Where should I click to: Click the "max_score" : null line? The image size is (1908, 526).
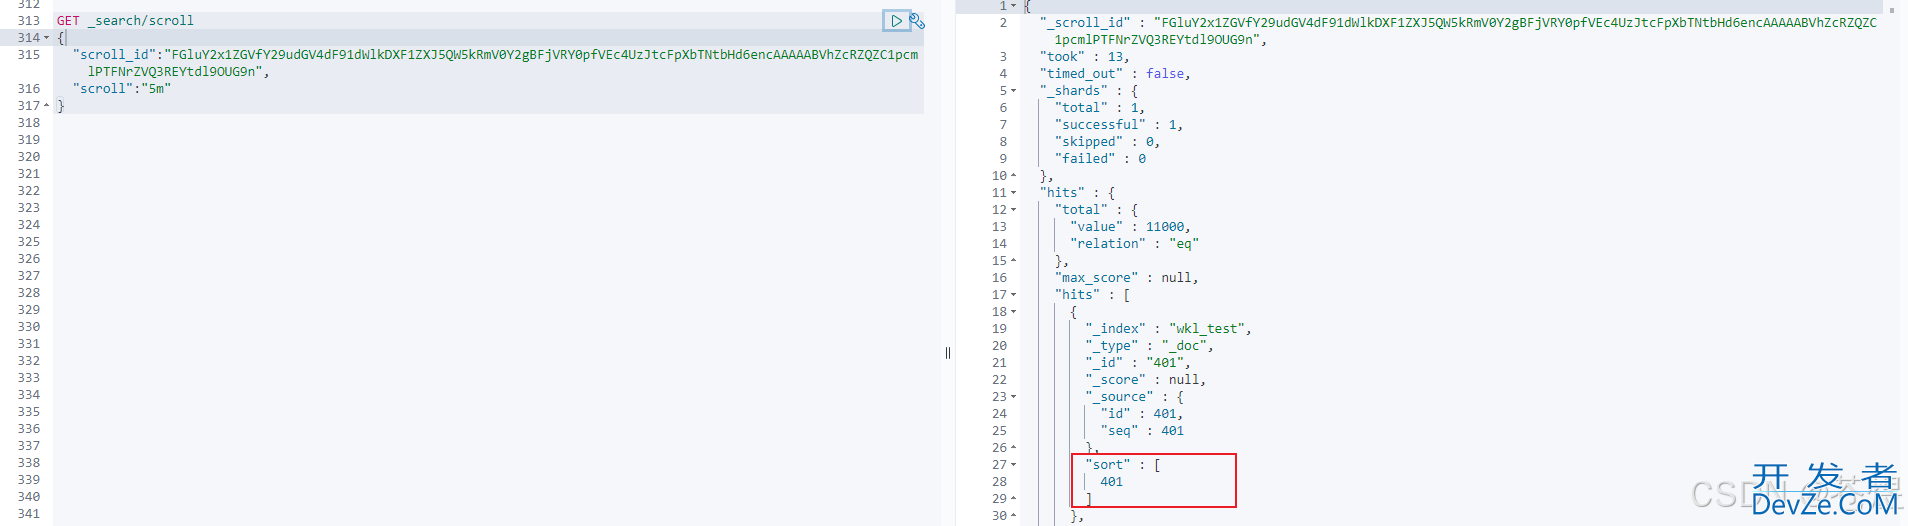pyautogui.click(x=1126, y=278)
